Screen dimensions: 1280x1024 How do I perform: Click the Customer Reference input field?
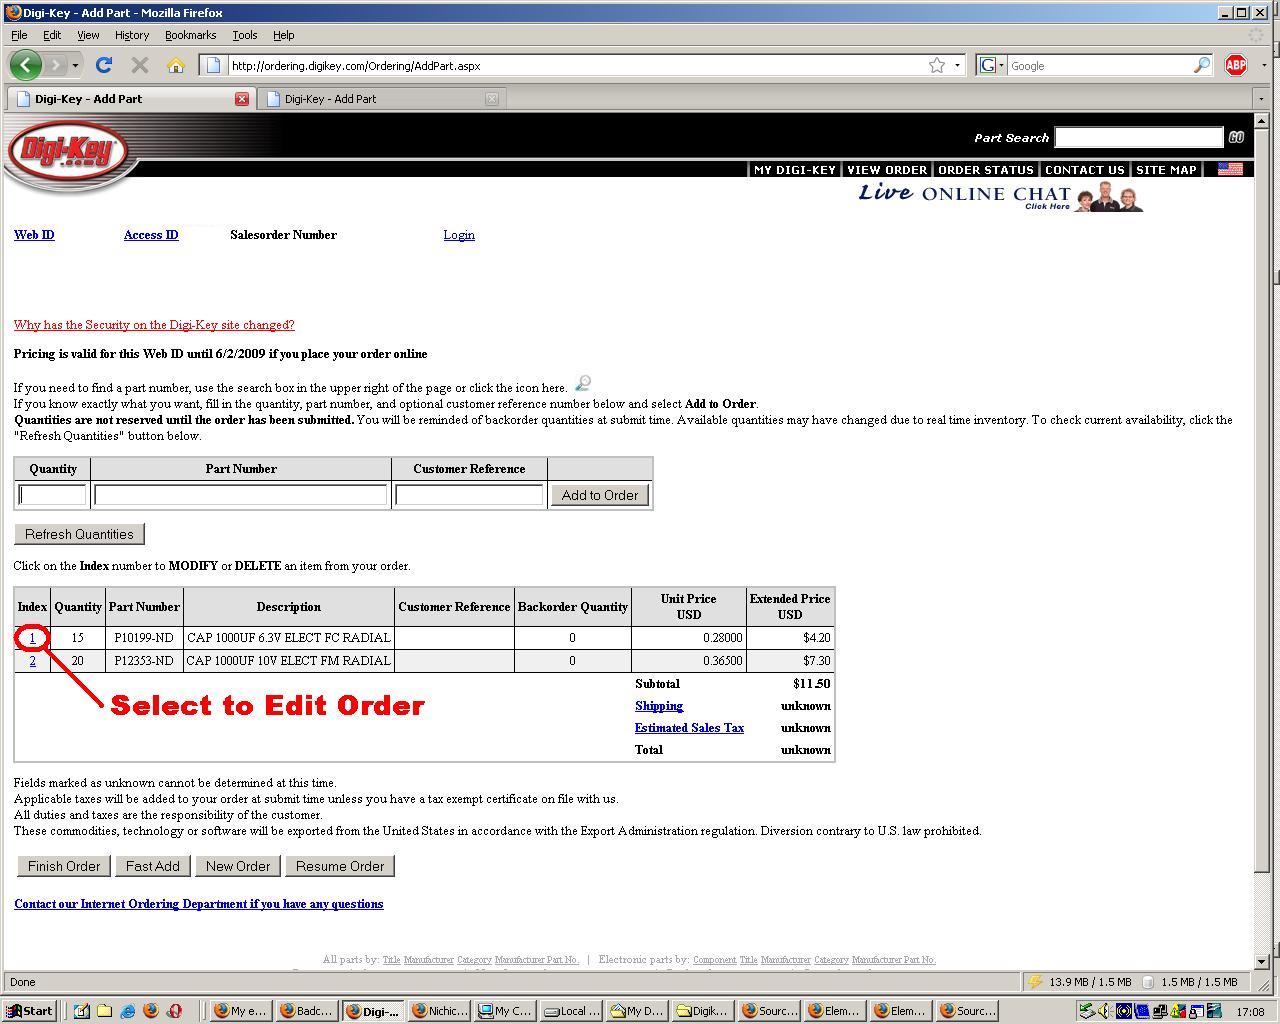(469, 495)
